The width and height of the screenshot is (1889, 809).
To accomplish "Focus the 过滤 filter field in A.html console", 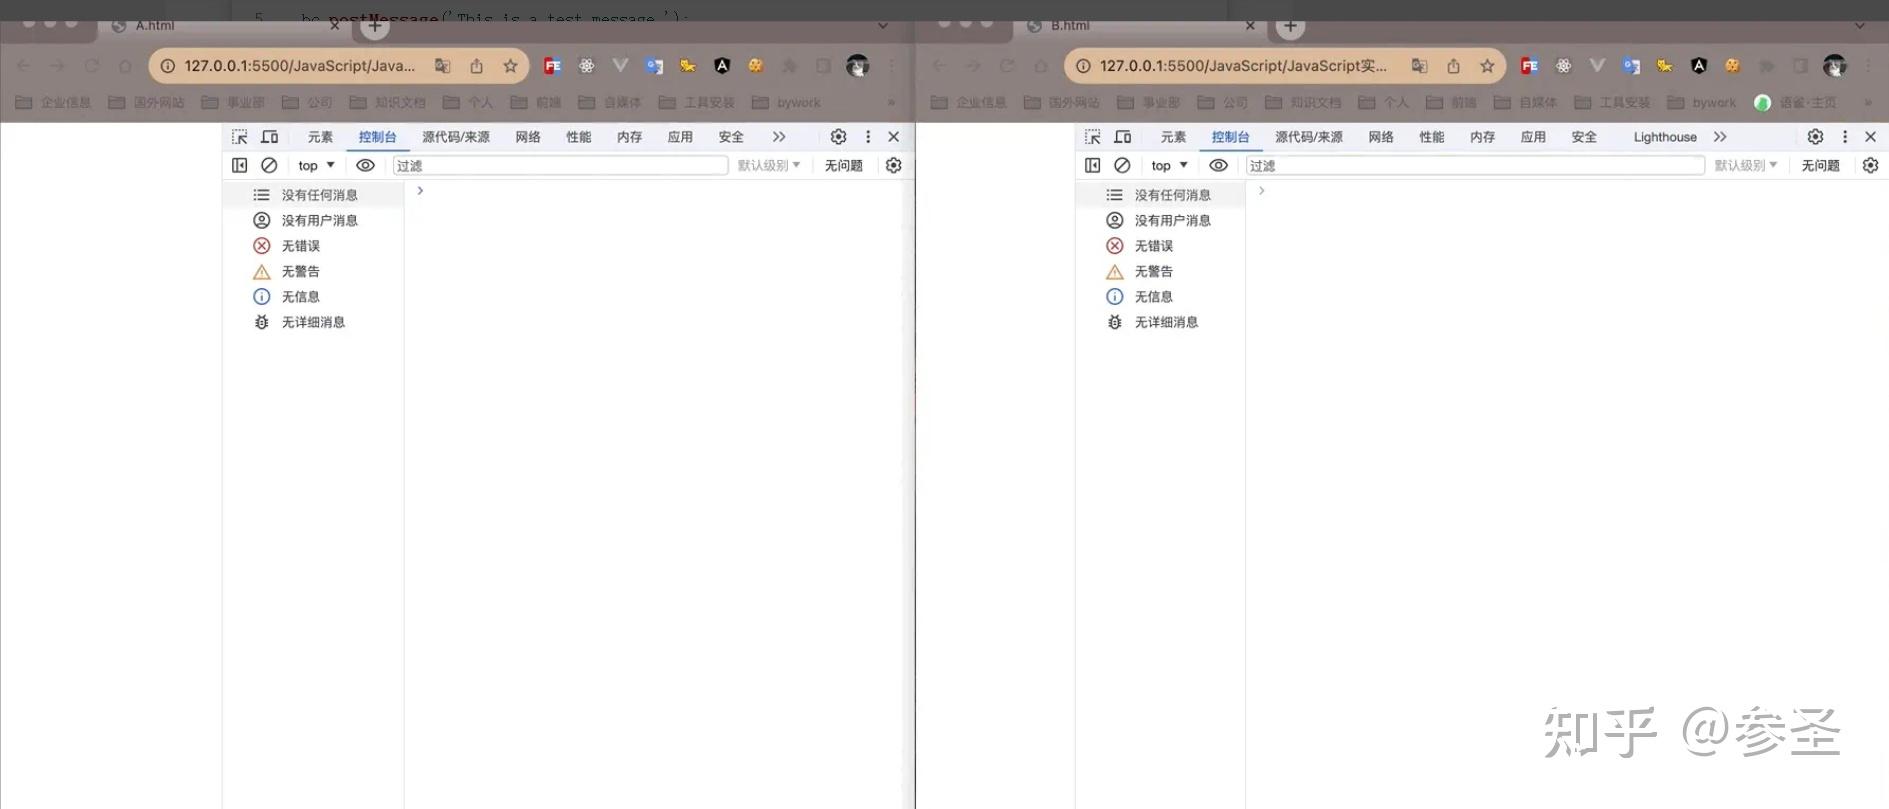I will click(x=560, y=165).
